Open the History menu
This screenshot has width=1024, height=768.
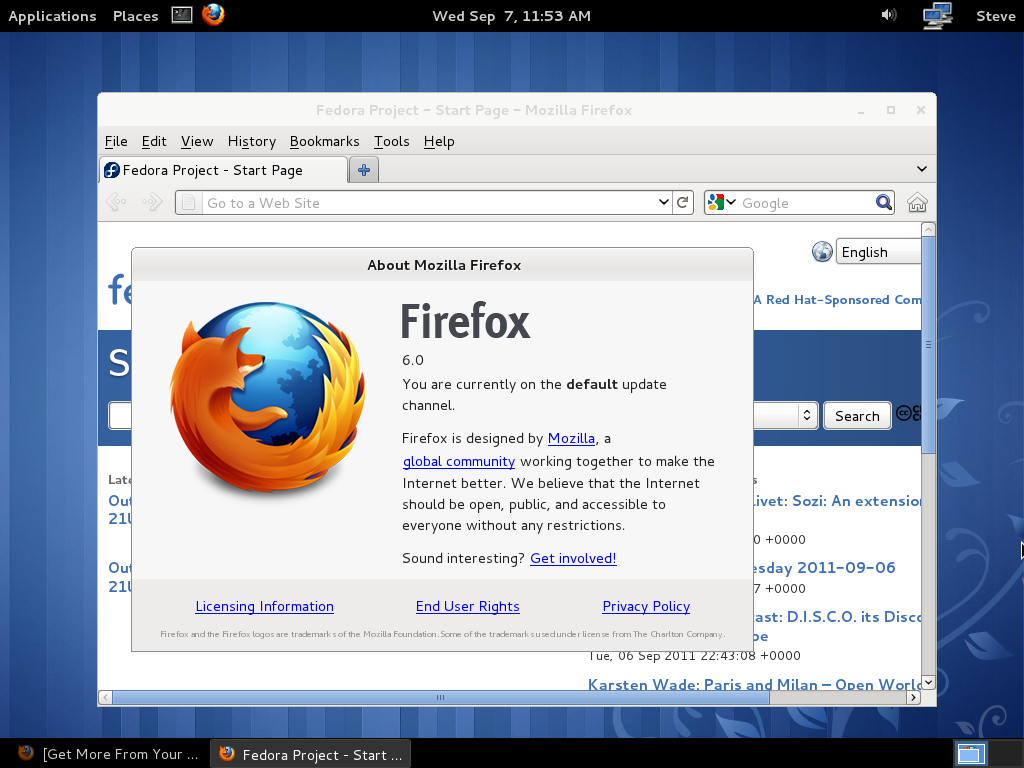pyautogui.click(x=251, y=141)
